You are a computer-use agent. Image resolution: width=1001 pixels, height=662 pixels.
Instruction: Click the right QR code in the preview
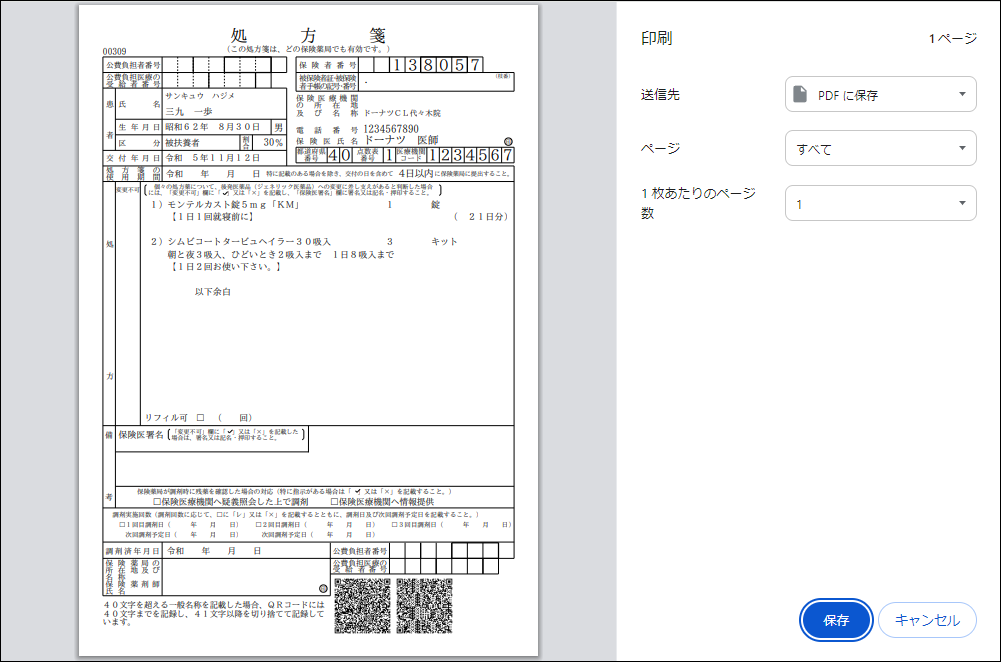pos(425,606)
